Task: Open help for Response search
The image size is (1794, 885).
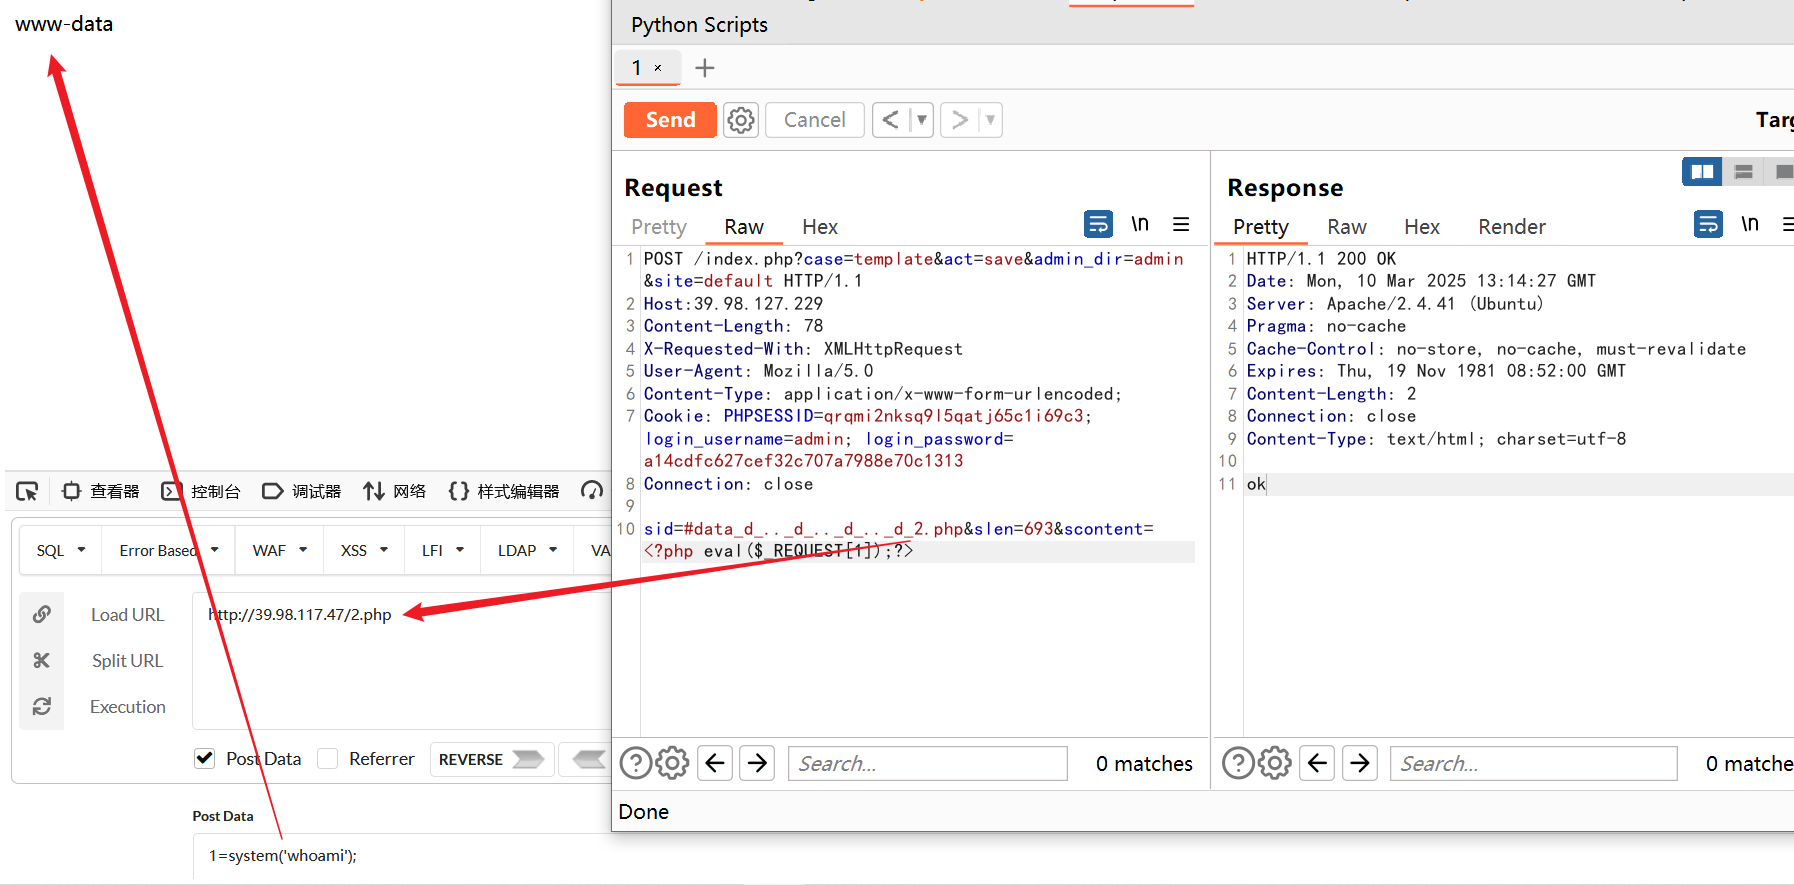Action: coord(1238,763)
